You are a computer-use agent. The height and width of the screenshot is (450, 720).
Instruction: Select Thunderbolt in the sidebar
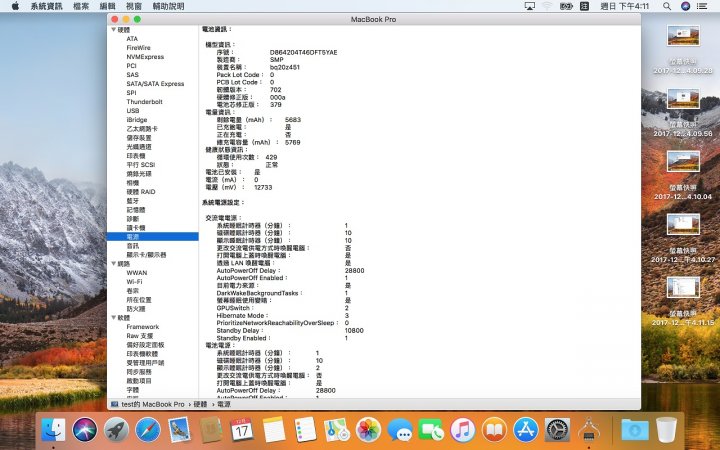tap(144, 102)
